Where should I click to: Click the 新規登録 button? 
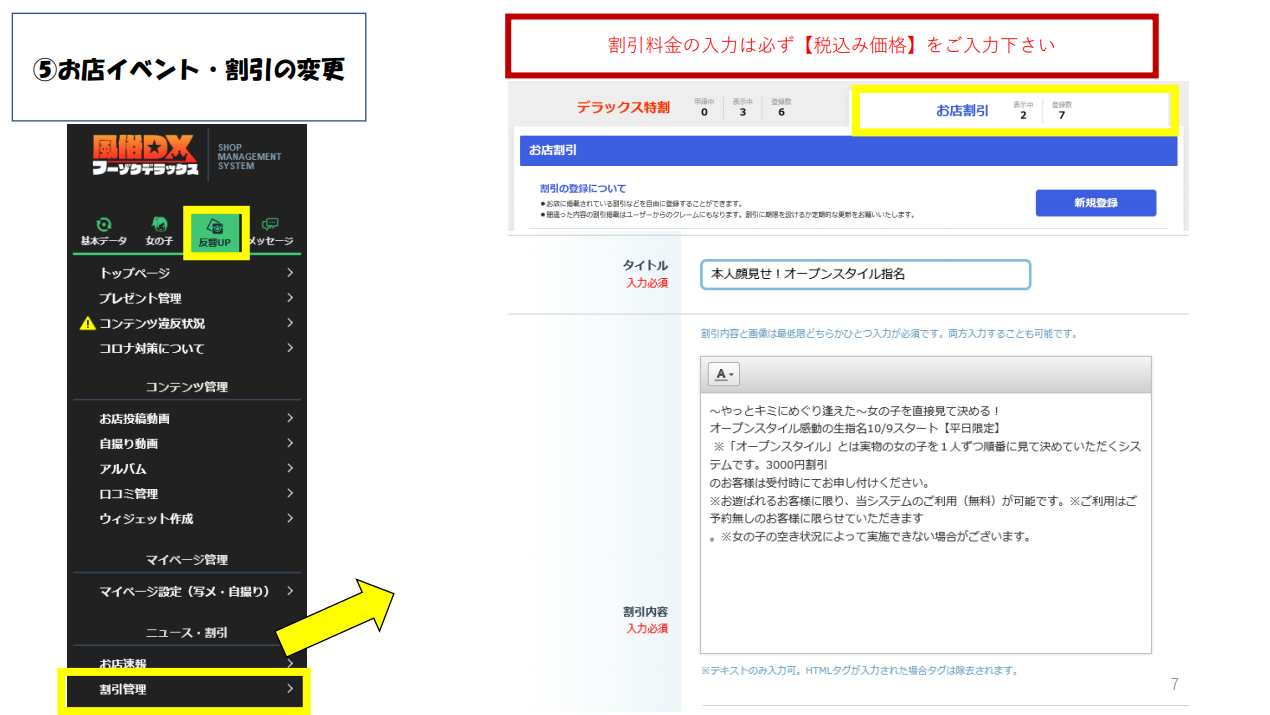(x=1095, y=202)
